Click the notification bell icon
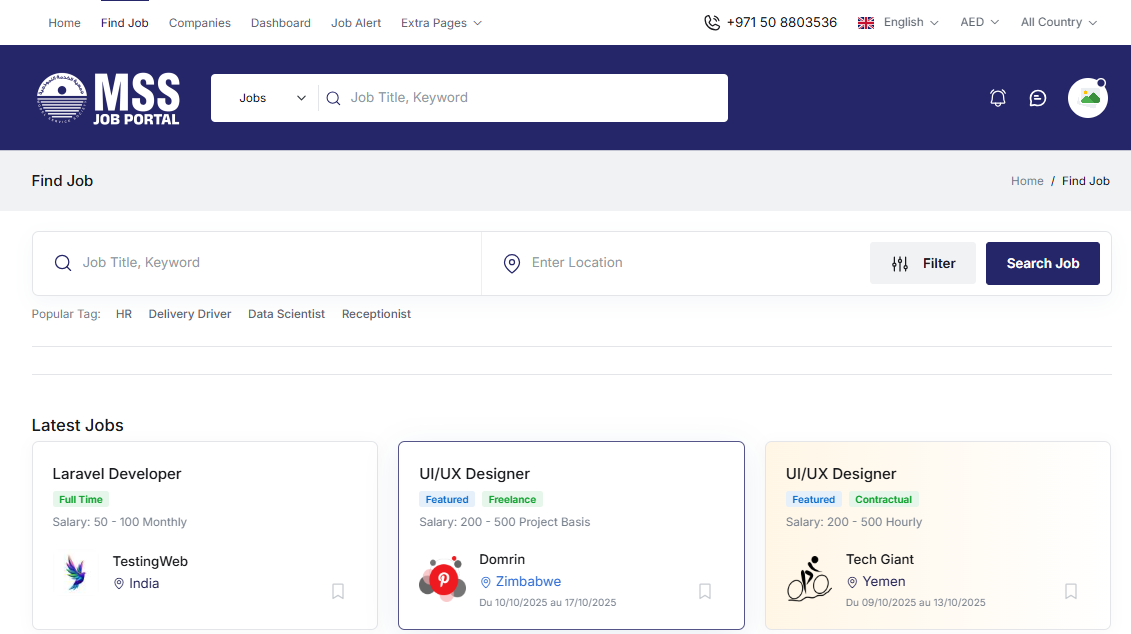The image size is (1131, 634). tap(997, 98)
